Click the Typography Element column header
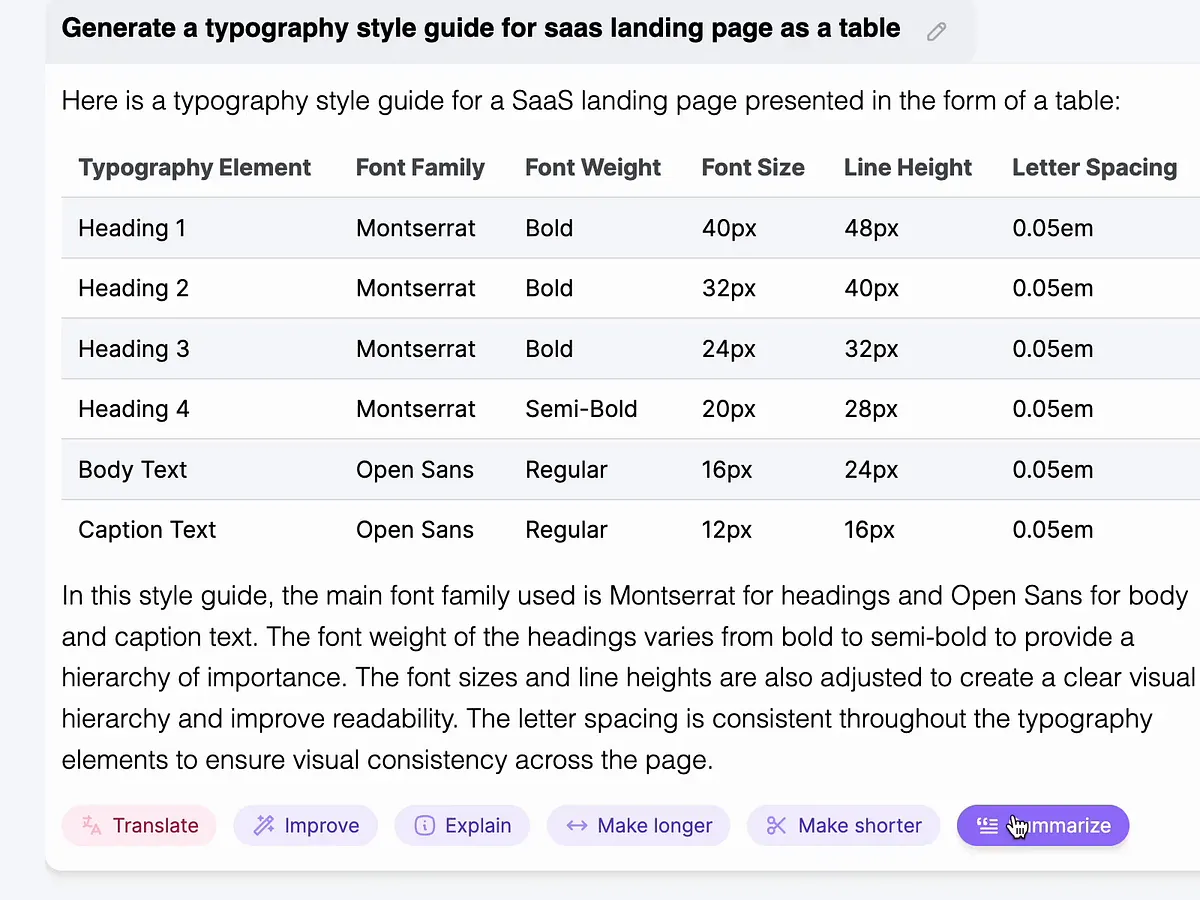1200x900 pixels. [195, 167]
